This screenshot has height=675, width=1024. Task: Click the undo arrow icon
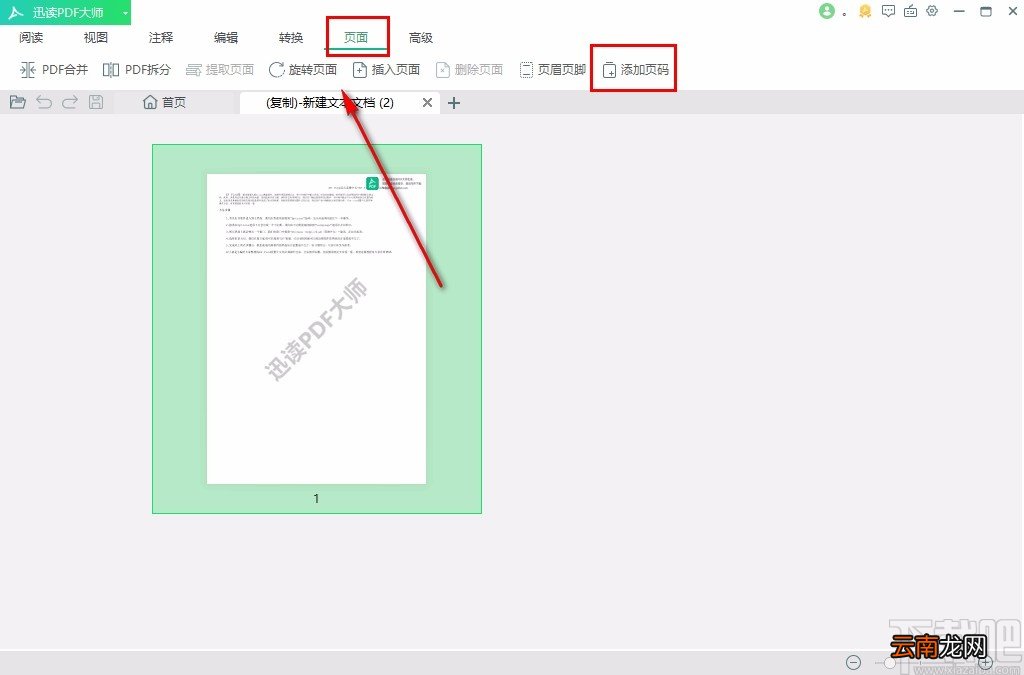44,102
